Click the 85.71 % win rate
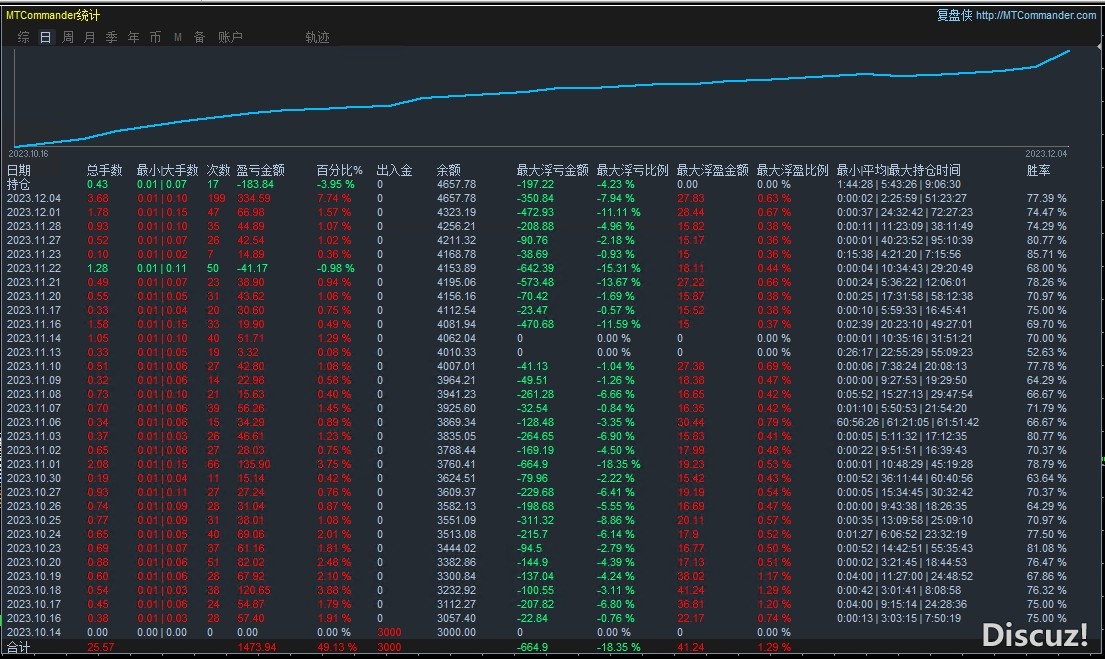 (x=1047, y=254)
